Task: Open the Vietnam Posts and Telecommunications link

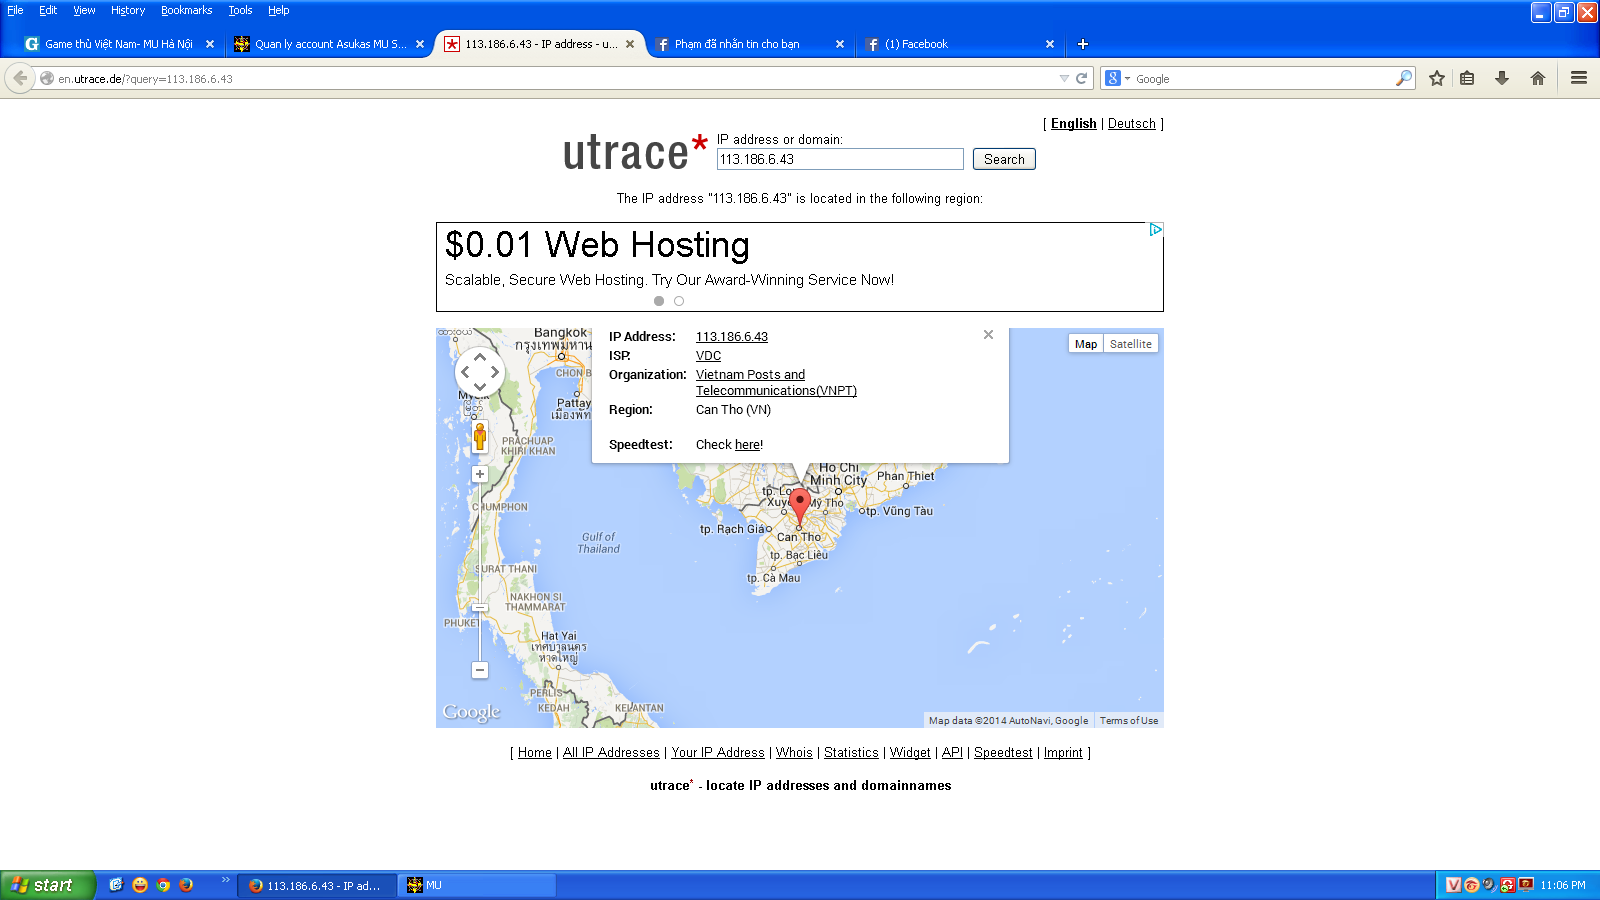Action: [x=776, y=383]
